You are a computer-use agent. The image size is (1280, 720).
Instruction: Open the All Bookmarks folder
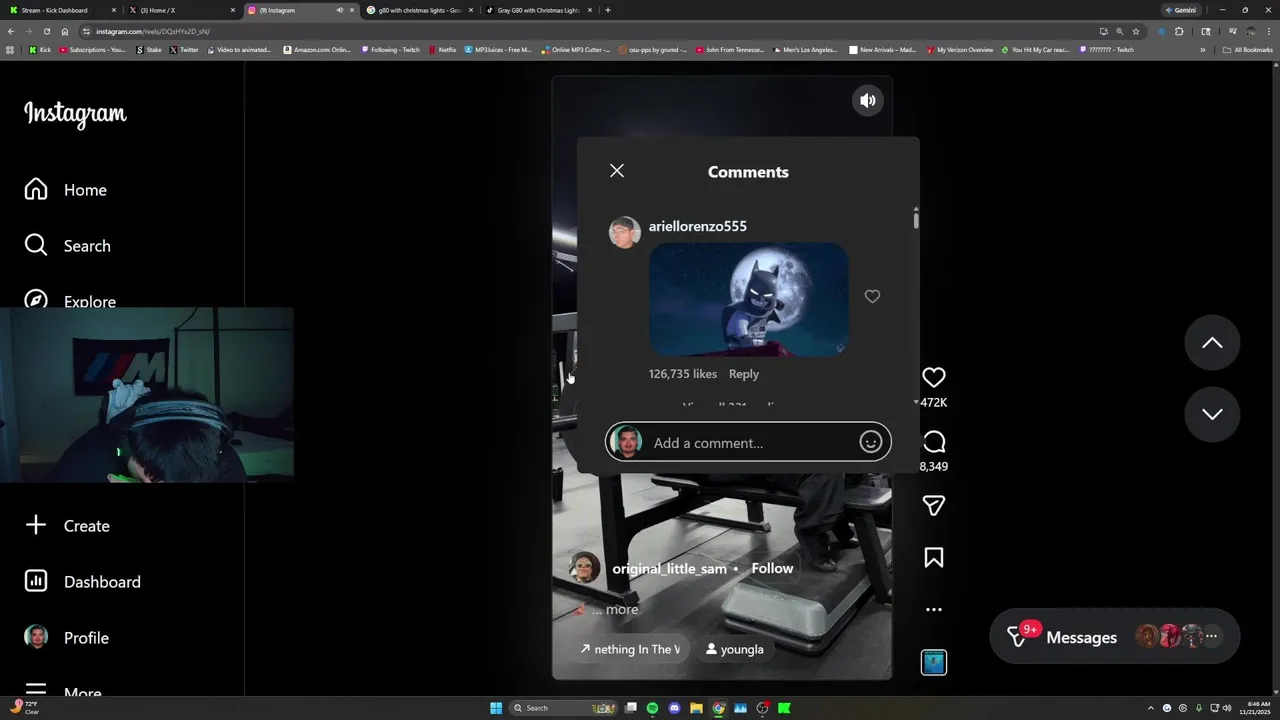[1247, 49]
